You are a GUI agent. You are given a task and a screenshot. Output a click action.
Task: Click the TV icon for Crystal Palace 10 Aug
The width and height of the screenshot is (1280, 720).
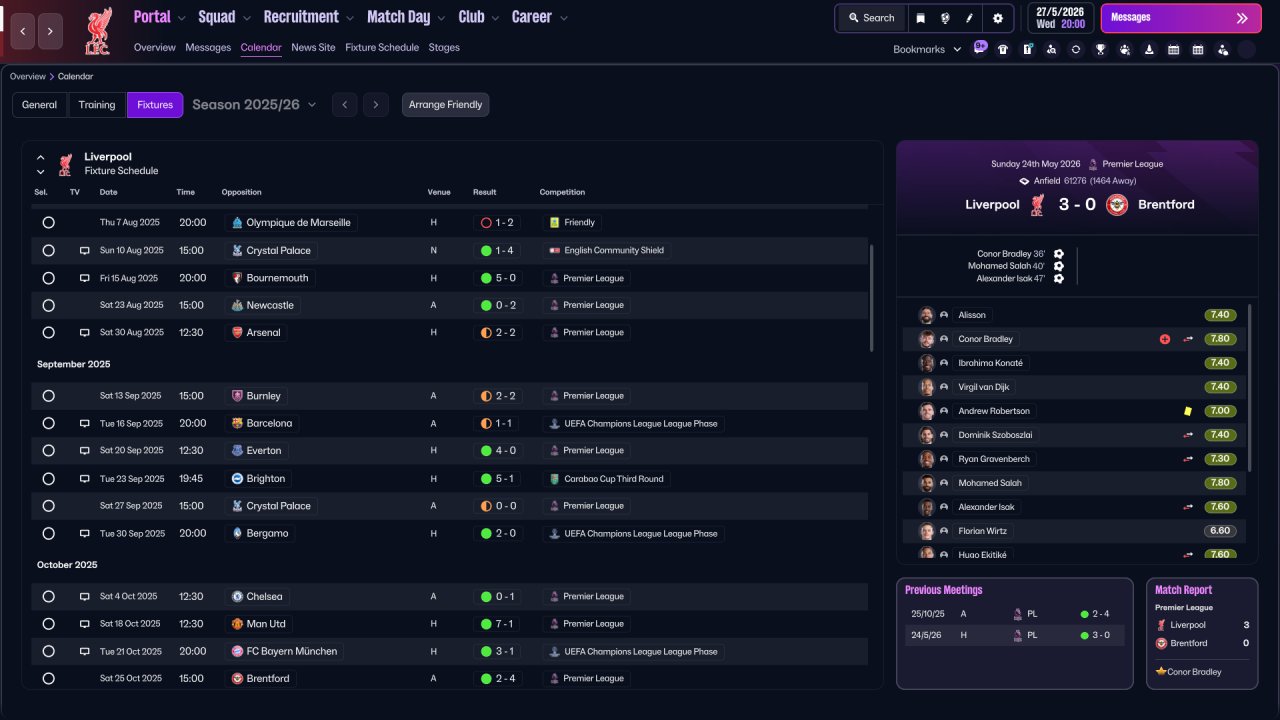pyautogui.click(x=85, y=250)
